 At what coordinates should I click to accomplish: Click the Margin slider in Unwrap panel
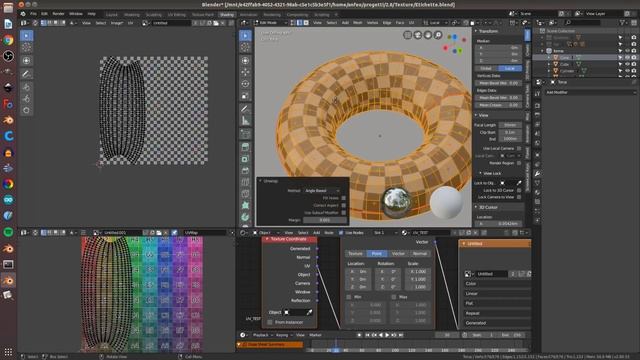[324, 220]
